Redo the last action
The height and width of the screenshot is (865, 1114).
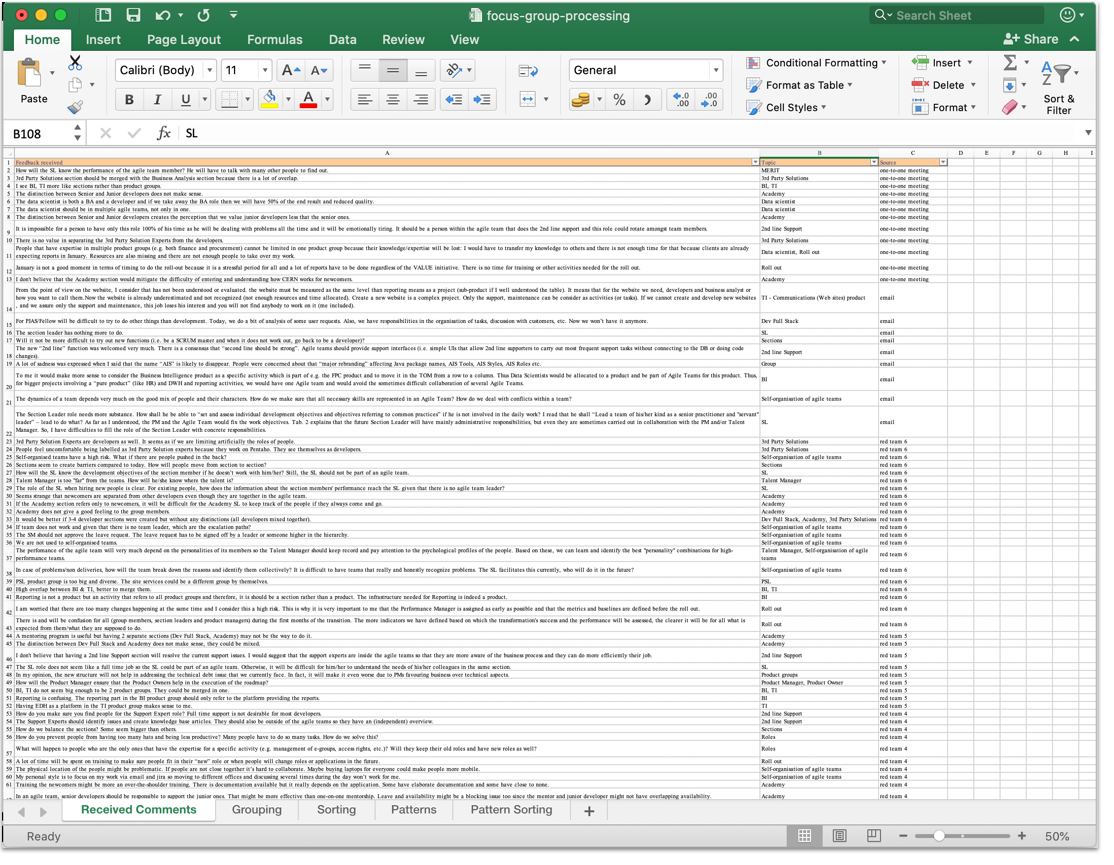[204, 15]
